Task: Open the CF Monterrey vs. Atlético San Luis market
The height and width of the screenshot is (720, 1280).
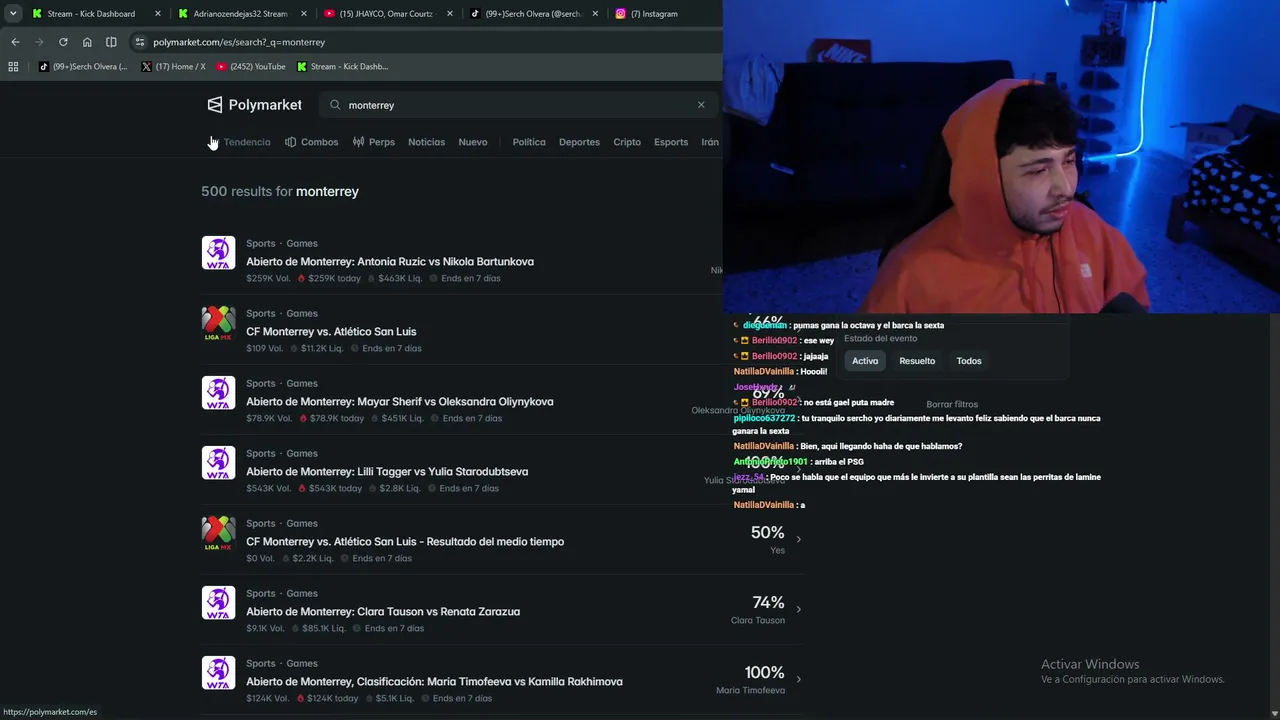Action: point(331,331)
